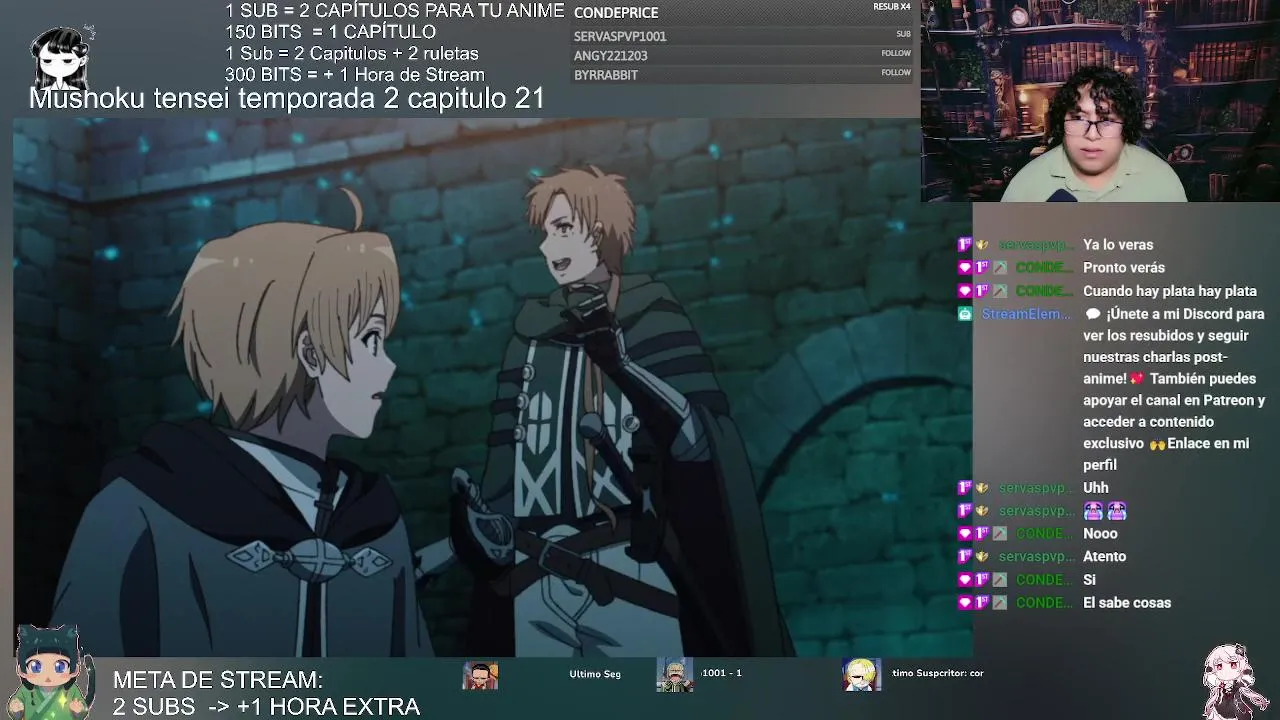Click the chat message 'Atento'

point(1104,557)
